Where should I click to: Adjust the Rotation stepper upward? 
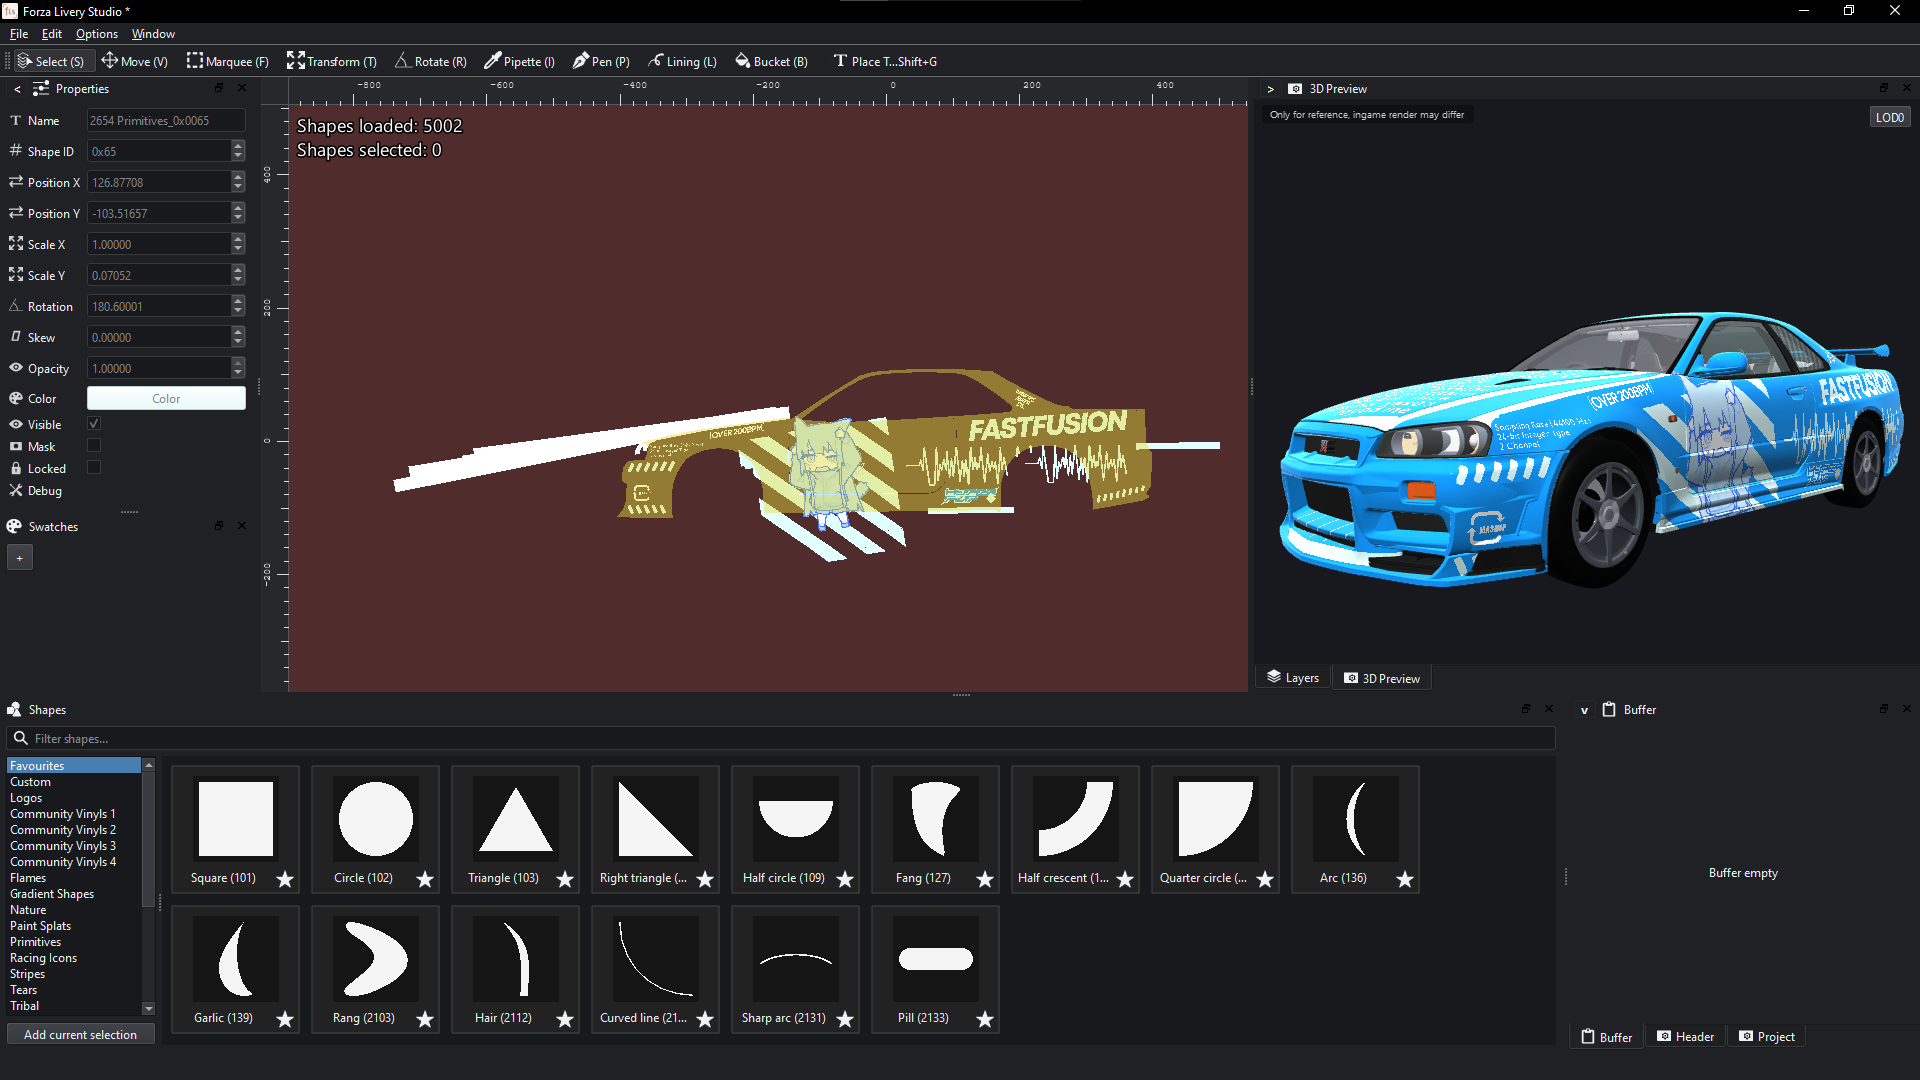(238, 301)
